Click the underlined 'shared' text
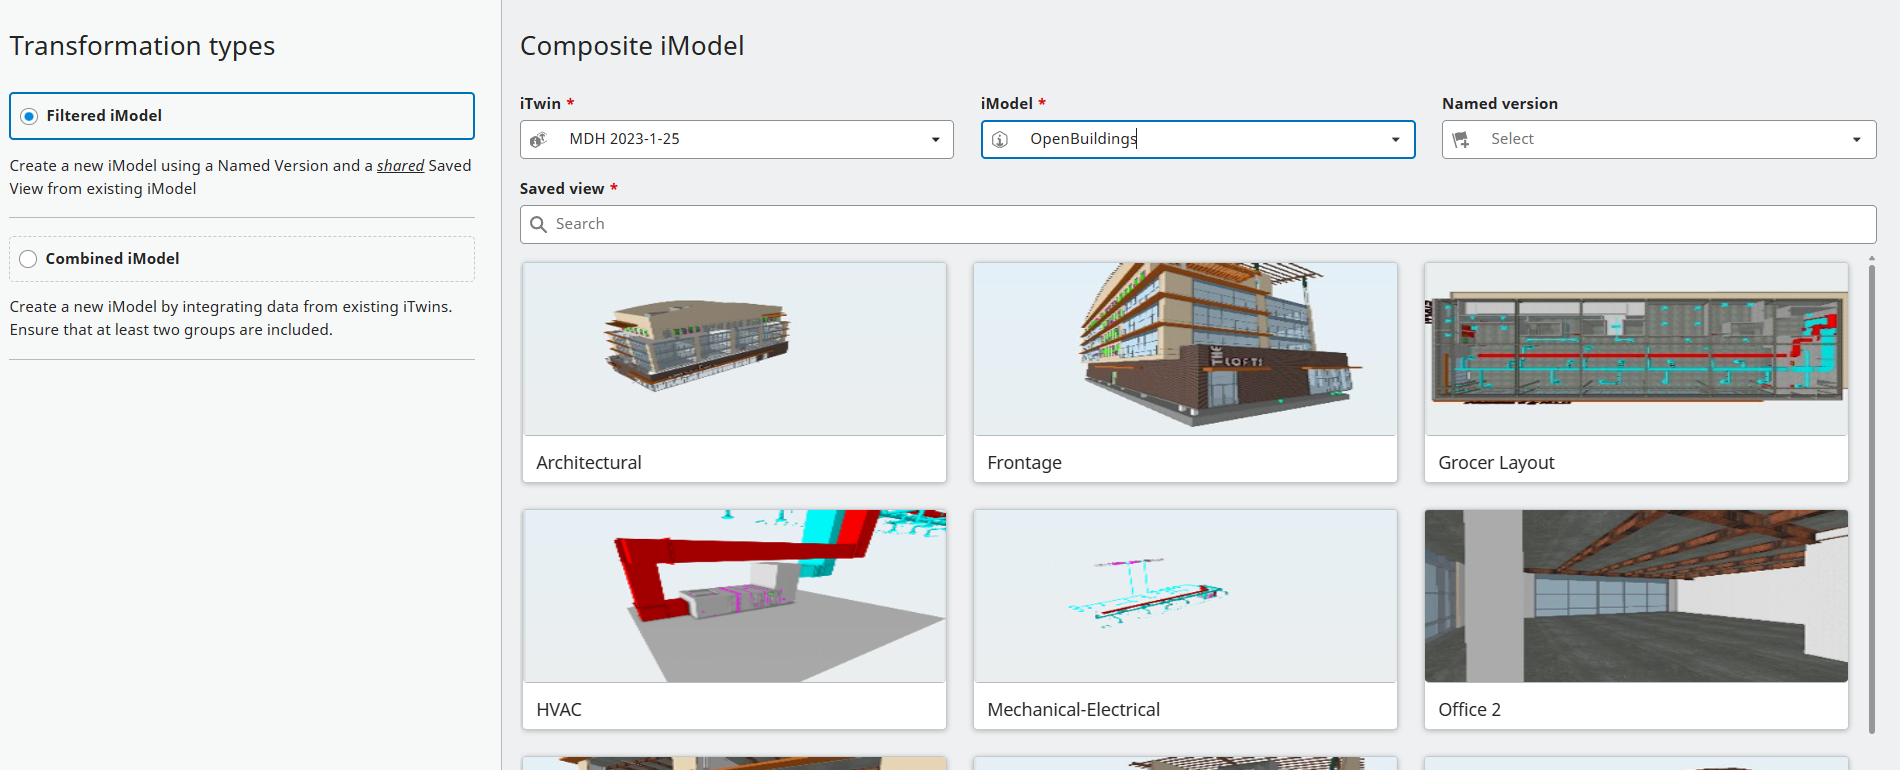Screen dimensions: 1900x770 tap(400, 166)
